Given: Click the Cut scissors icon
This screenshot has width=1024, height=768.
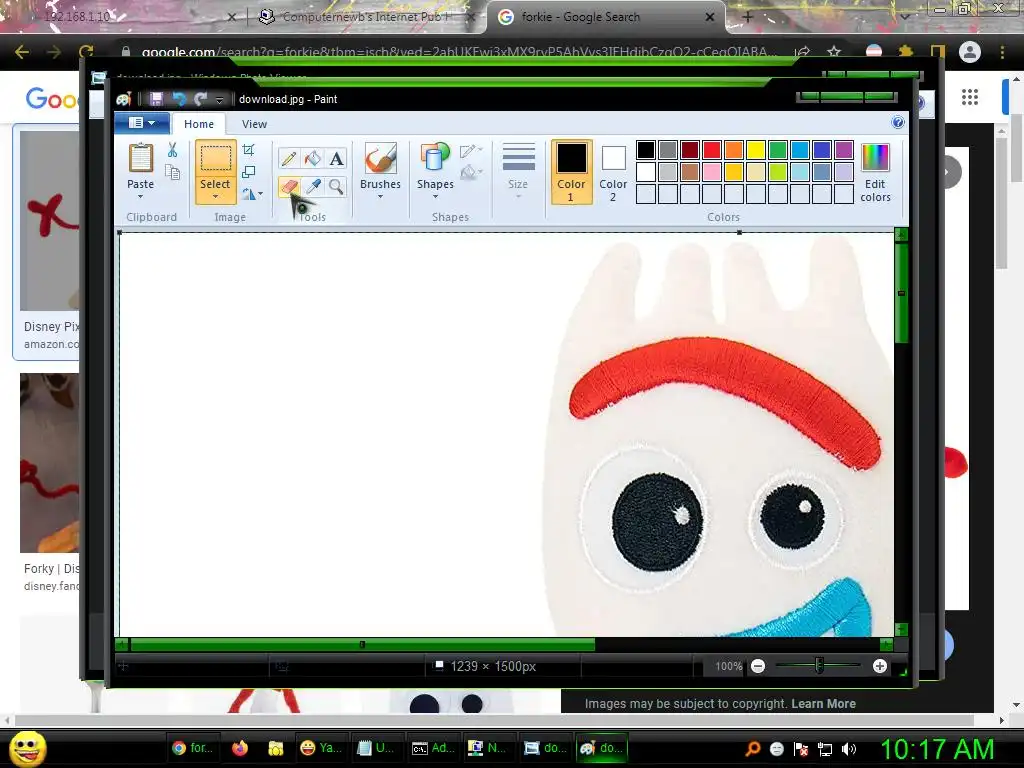Looking at the screenshot, I should point(172,150).
